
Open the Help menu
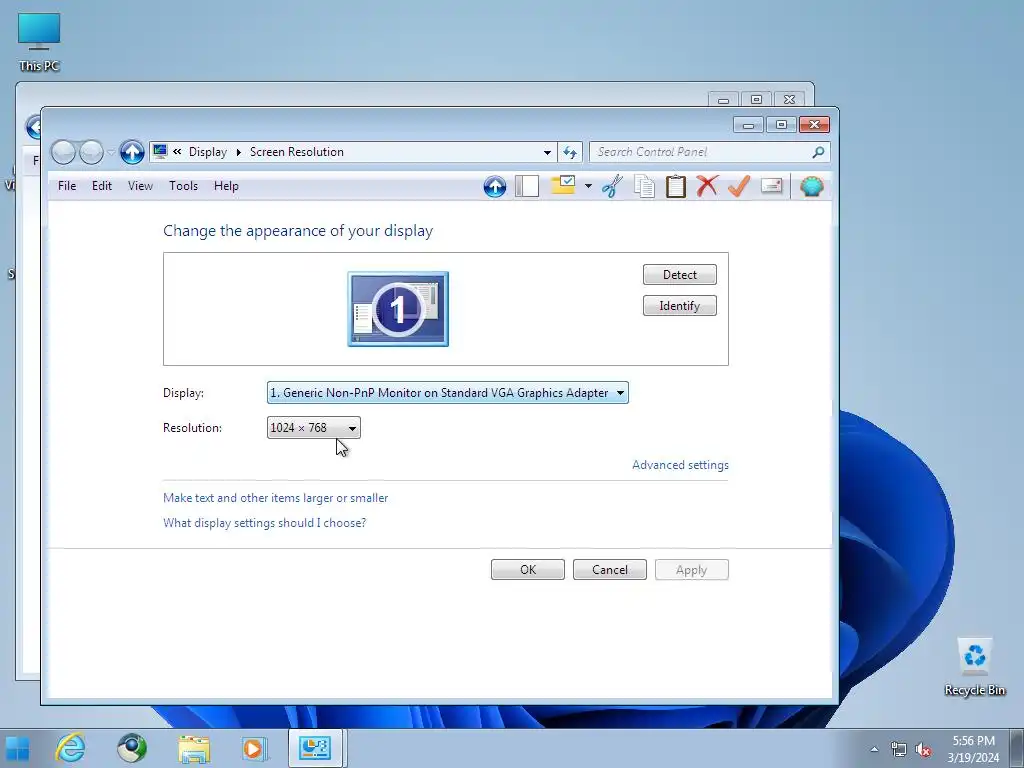click(226, 186)
